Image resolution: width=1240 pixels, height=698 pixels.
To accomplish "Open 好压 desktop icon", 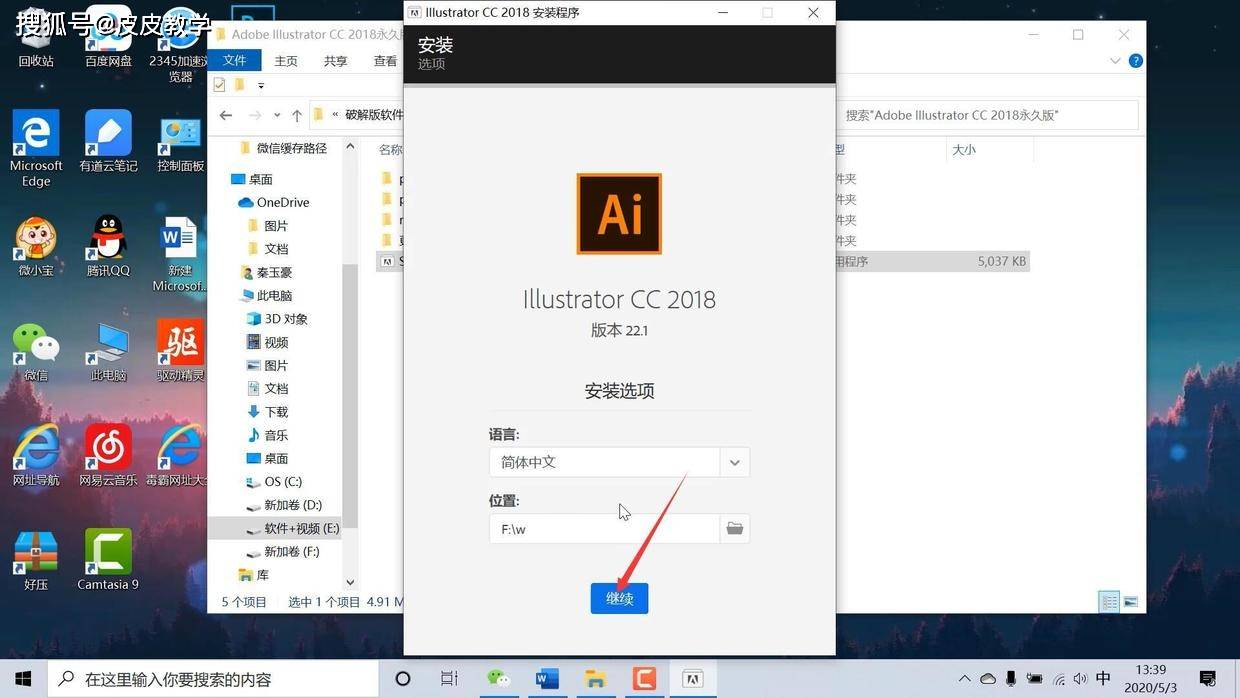I will [x=36, y=560].
